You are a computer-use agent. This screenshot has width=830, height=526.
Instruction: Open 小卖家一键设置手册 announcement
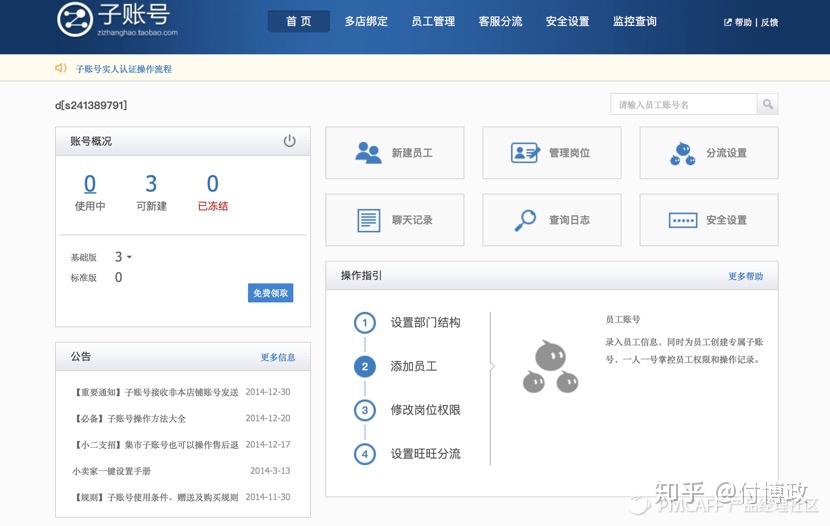click(112, 471)
